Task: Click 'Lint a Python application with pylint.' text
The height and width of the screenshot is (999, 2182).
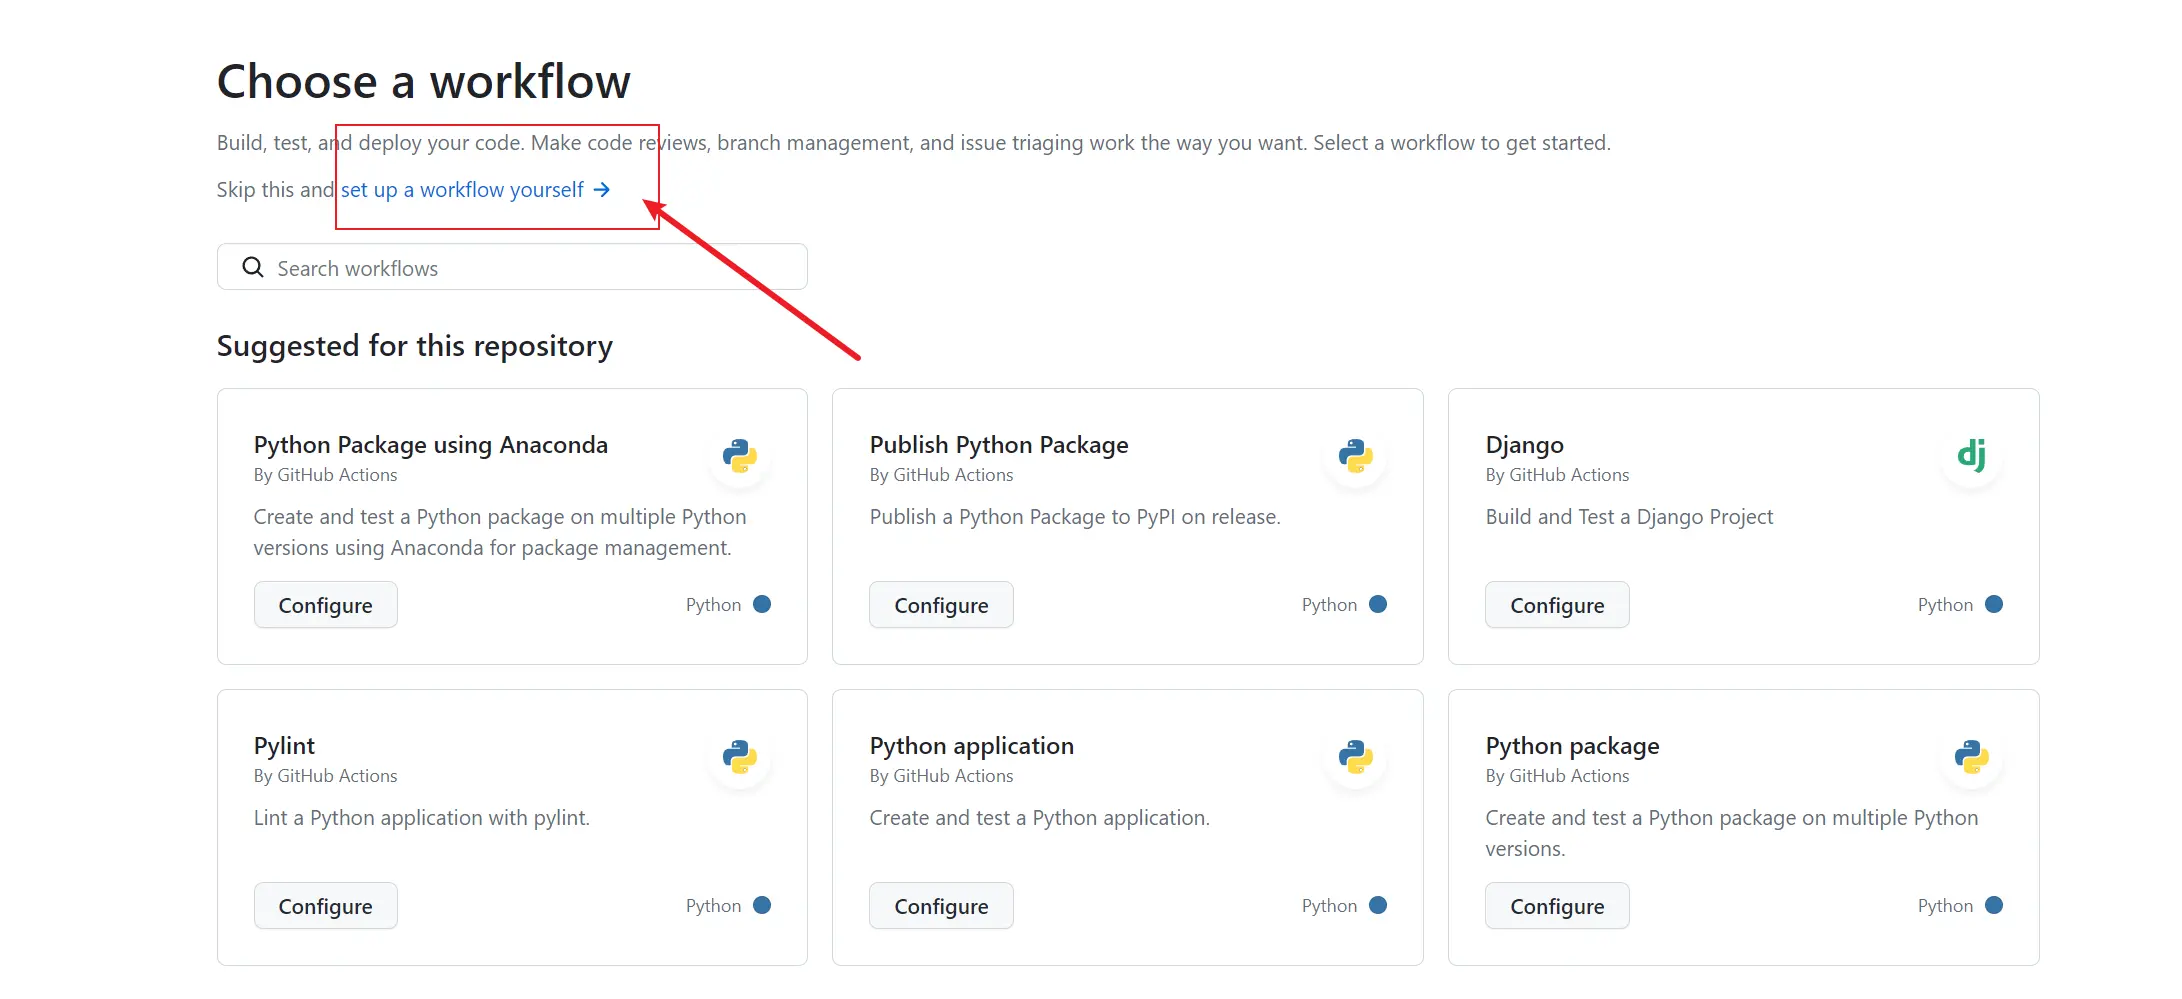Action: click(x=422, y=818)
